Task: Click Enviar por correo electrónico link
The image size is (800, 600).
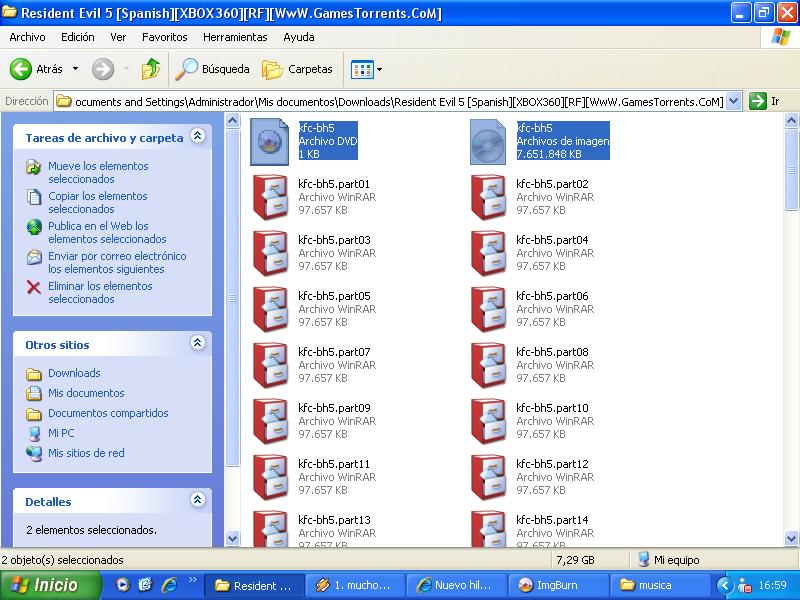Action: 117,263
